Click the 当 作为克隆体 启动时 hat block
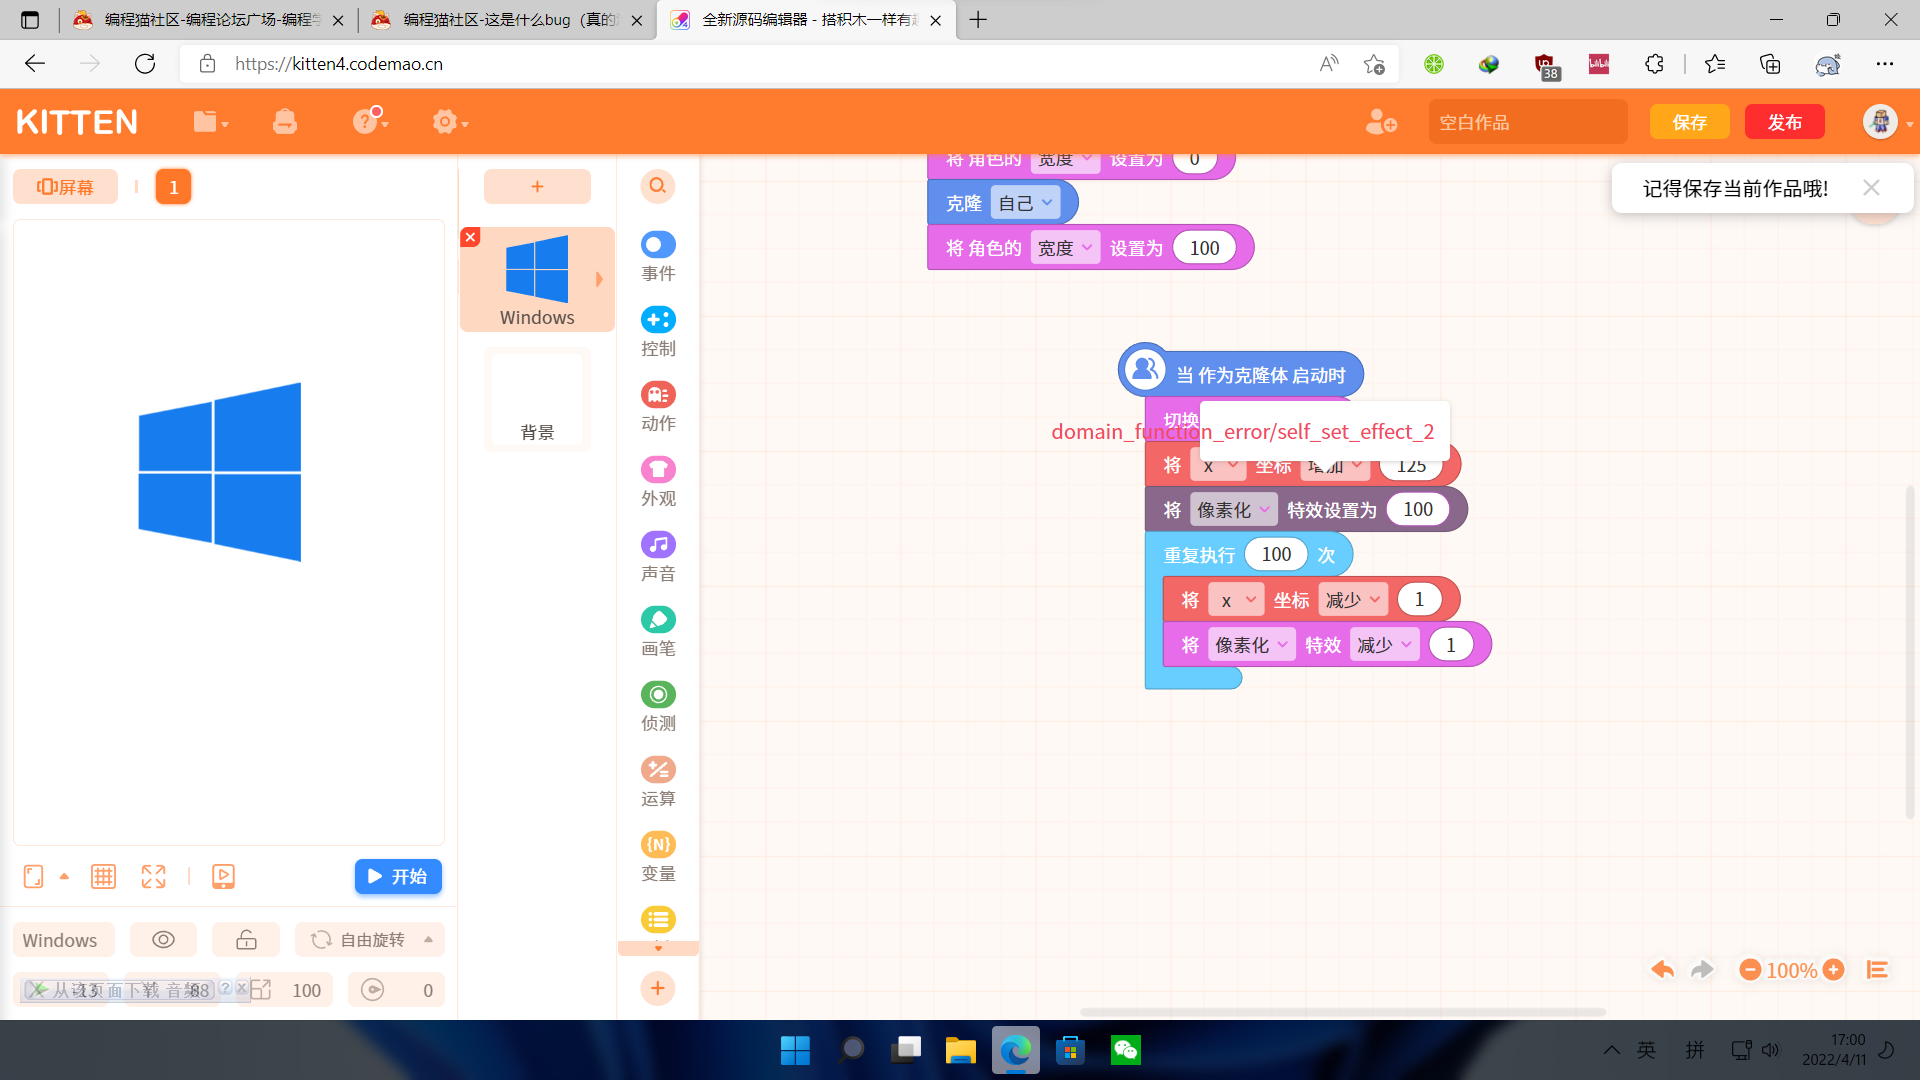 click(x=1241, y=374)
